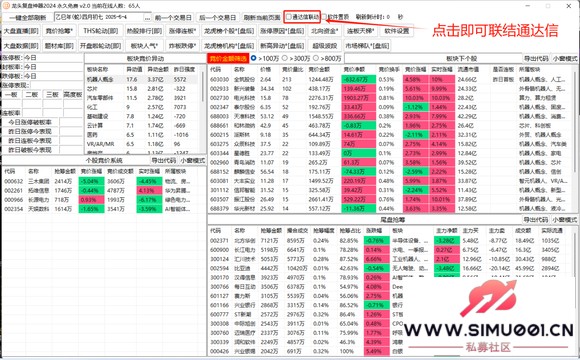Screen dimensions: 580x360
Task: Switch to the 高度板 tab
Action: pos(73,95)
